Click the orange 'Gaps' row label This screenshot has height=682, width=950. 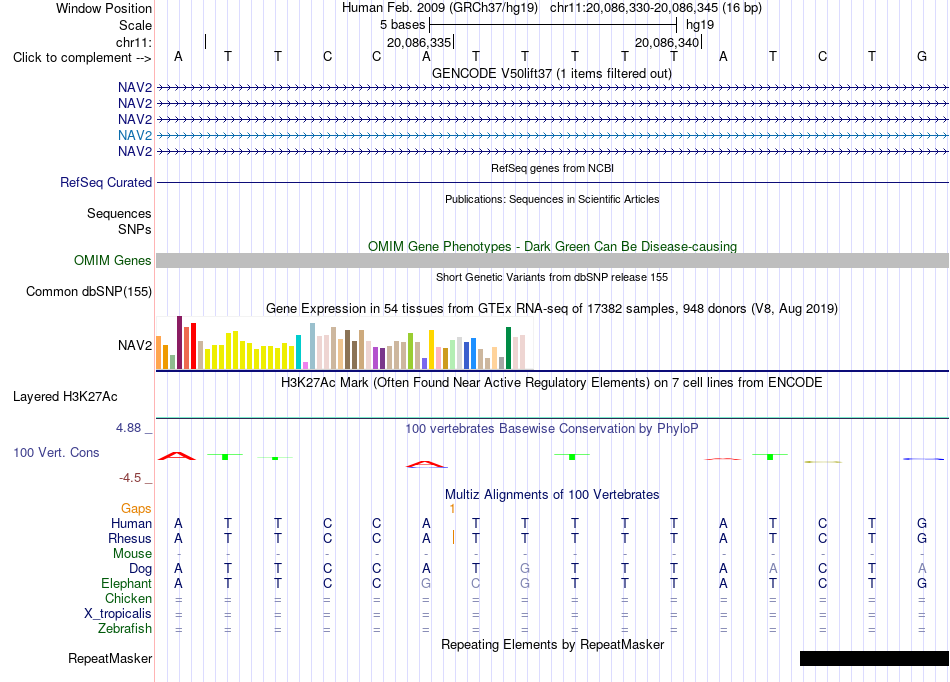click(x=136, y=508)
